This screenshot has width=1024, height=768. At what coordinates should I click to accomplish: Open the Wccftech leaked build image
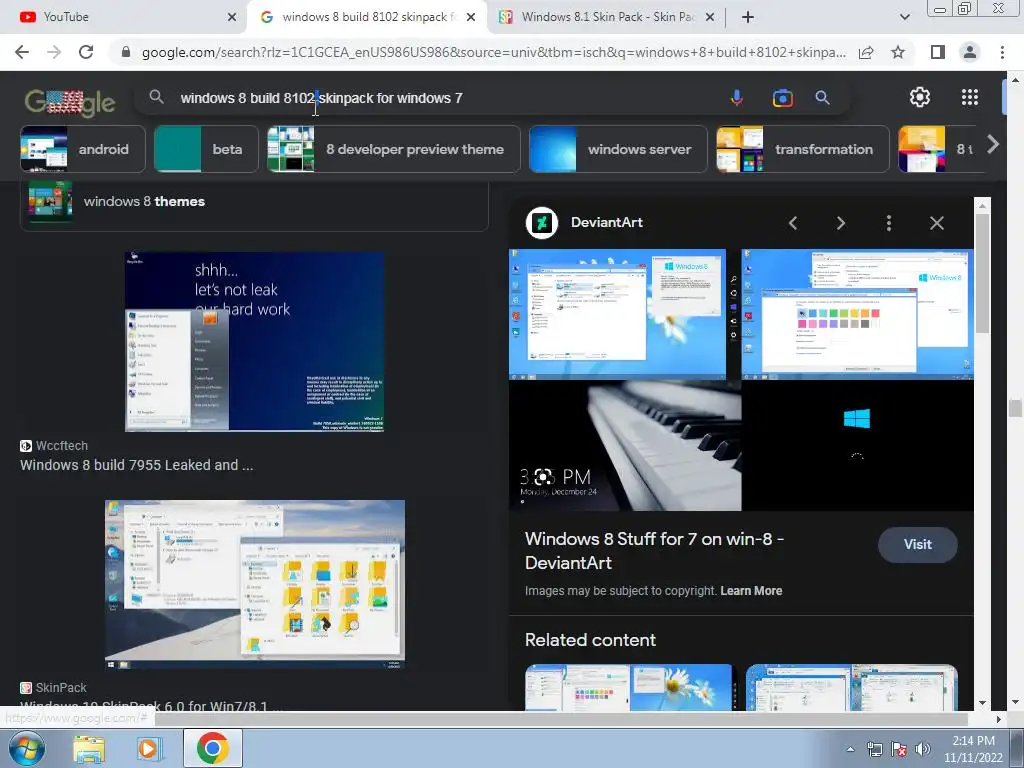(x=255, y=342)
